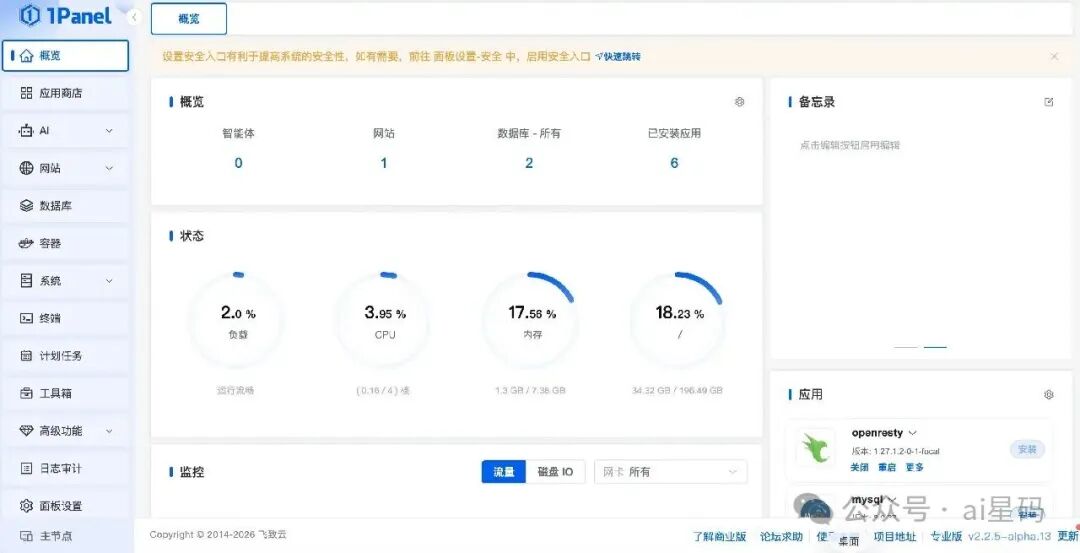Open the 项目地址 footer link

click(895, 536)
